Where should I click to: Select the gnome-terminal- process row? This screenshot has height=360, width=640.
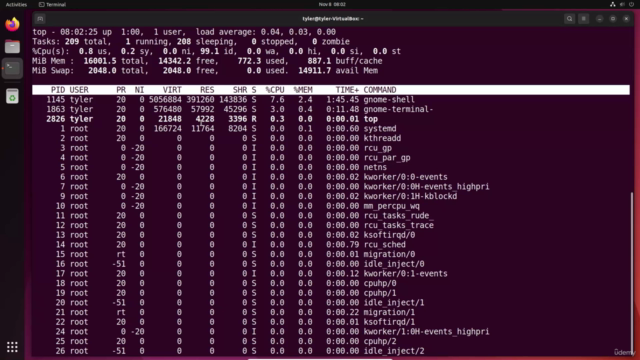(x=331, y=109)
